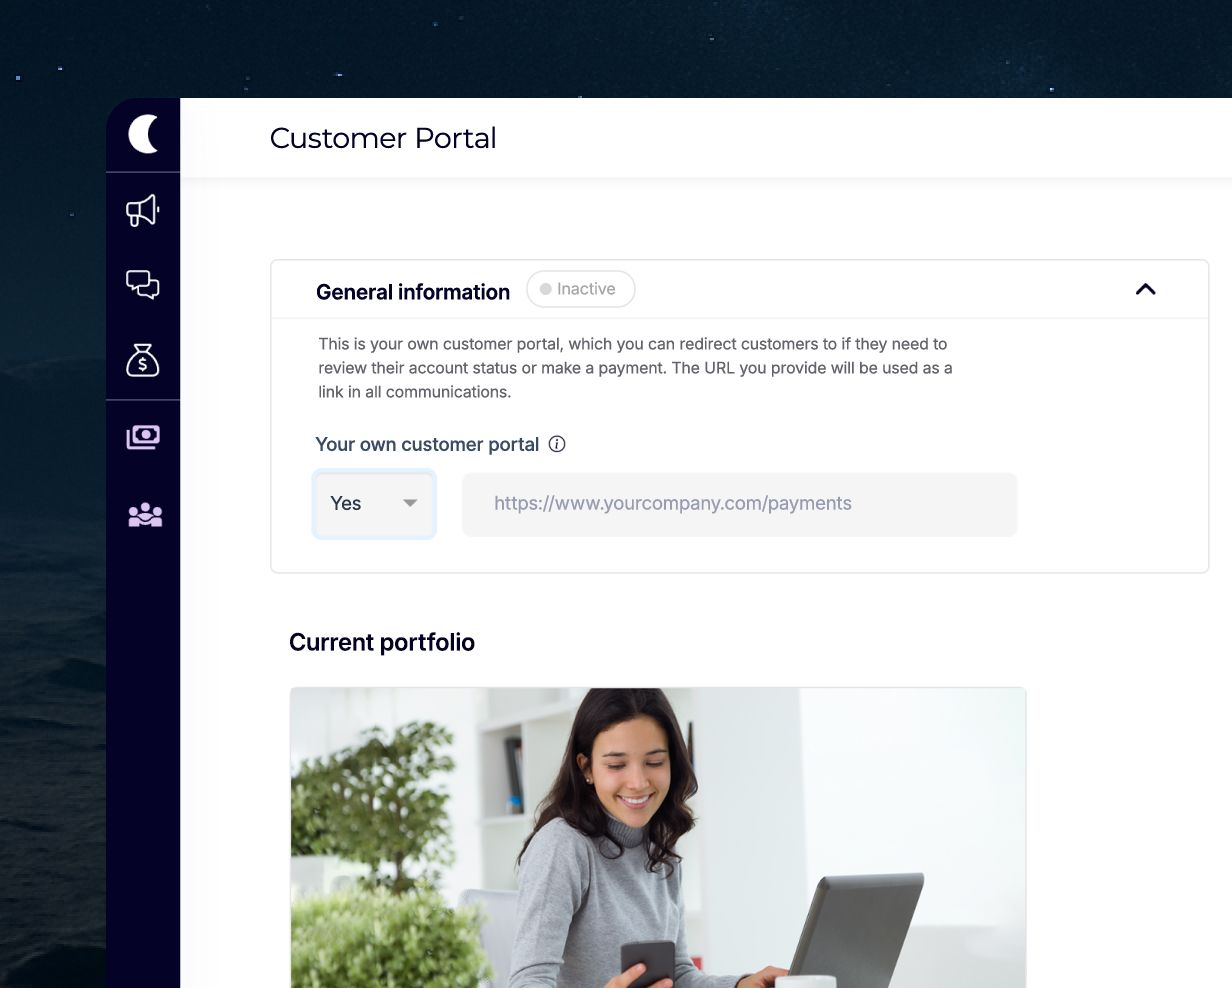The height and width of the screenshot is (988, 1232).
Task: Select the money bag sidebar icon
Action: [143, 360]
